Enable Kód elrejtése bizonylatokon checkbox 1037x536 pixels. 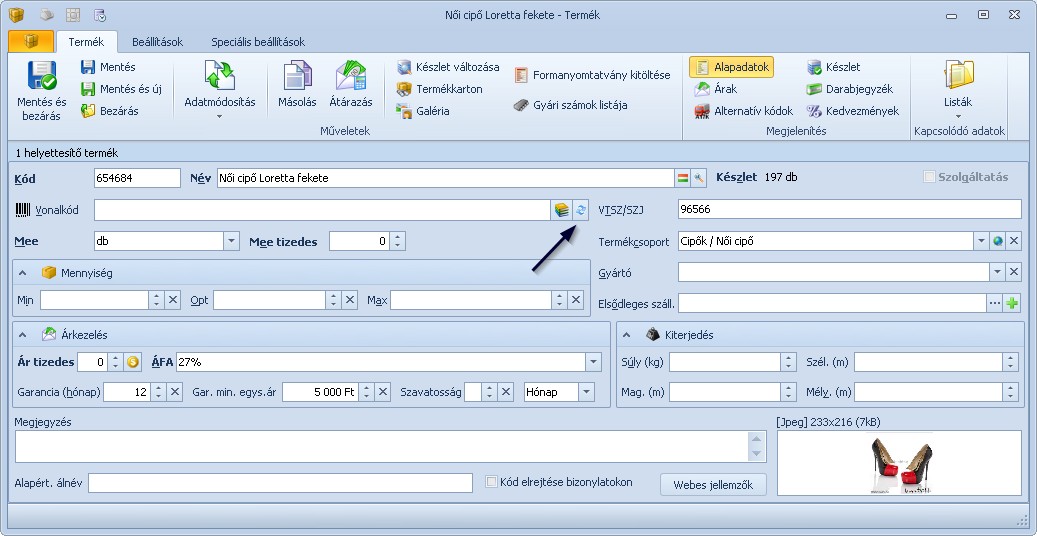pos(491,482)
